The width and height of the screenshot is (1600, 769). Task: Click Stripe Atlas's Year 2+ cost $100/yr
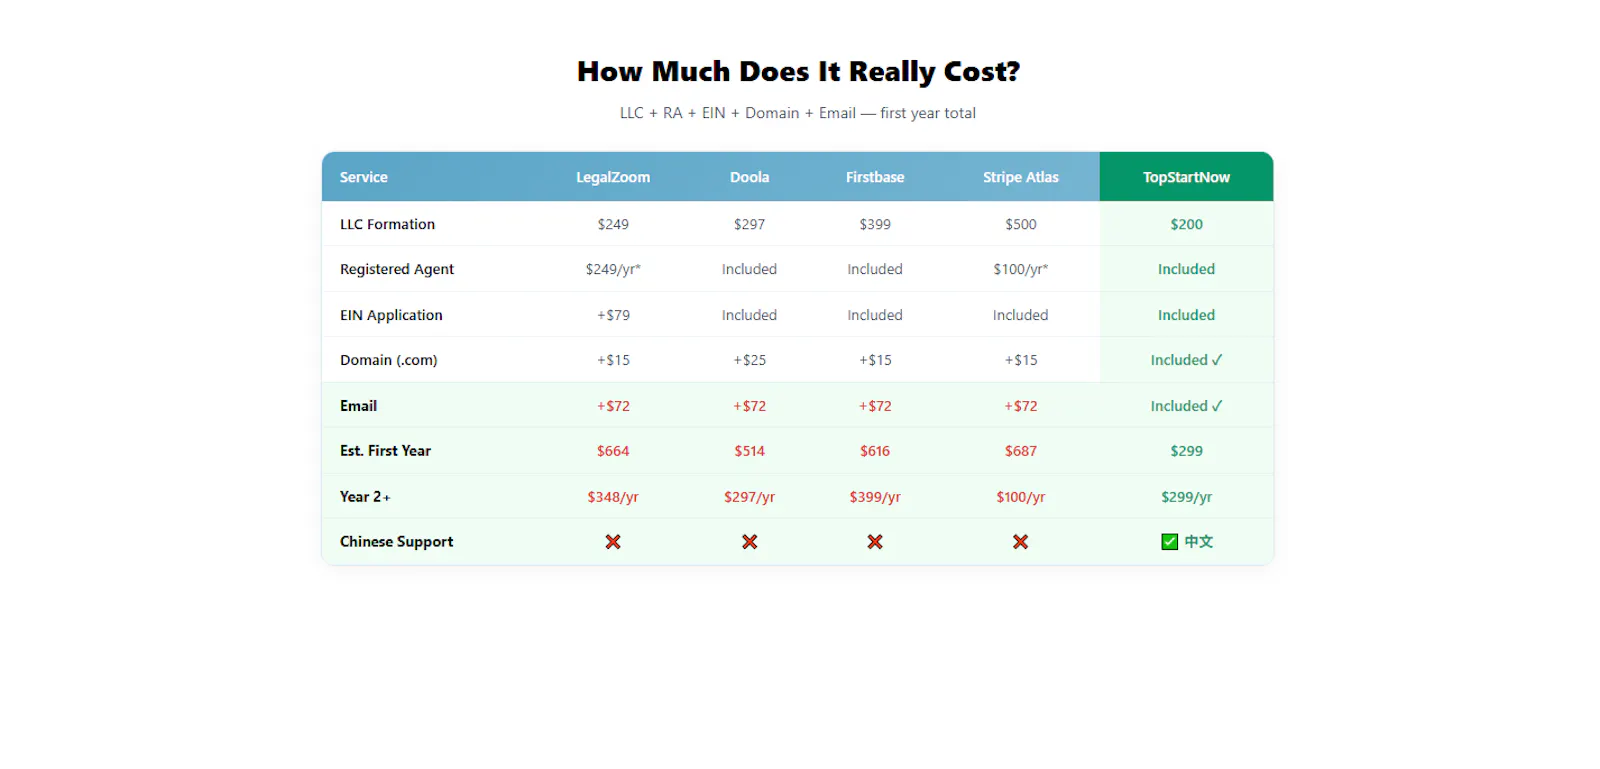pyautogui.click(x=1020, y=497)
